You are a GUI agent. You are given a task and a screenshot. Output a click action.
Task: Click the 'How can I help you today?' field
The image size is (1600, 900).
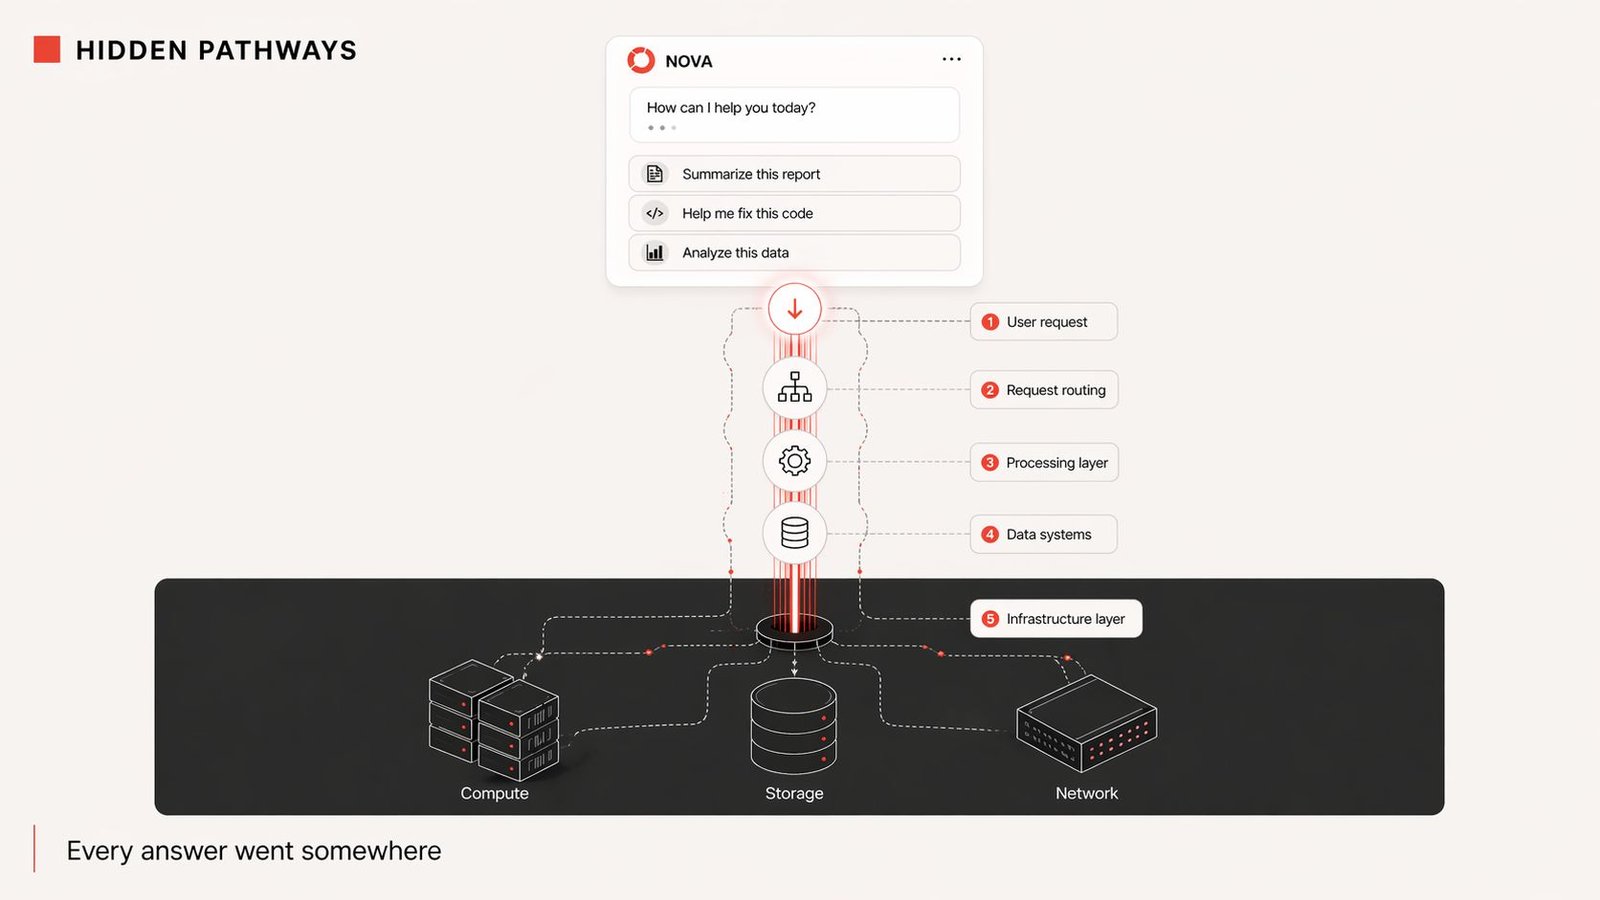point(794,114)
